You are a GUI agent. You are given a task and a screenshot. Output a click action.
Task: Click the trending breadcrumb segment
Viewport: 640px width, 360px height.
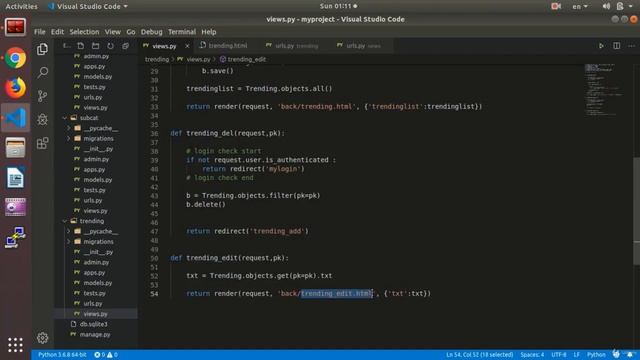157,59
